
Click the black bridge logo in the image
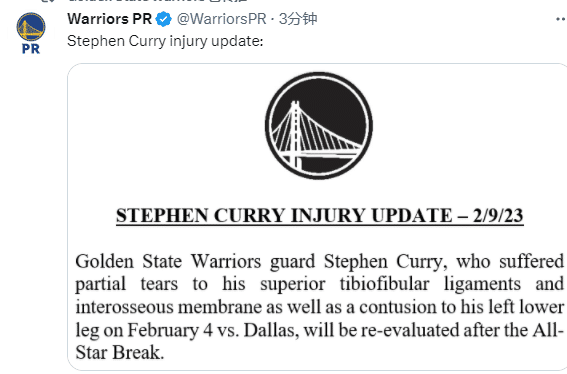pyautogui.click(x=319, y=126)
